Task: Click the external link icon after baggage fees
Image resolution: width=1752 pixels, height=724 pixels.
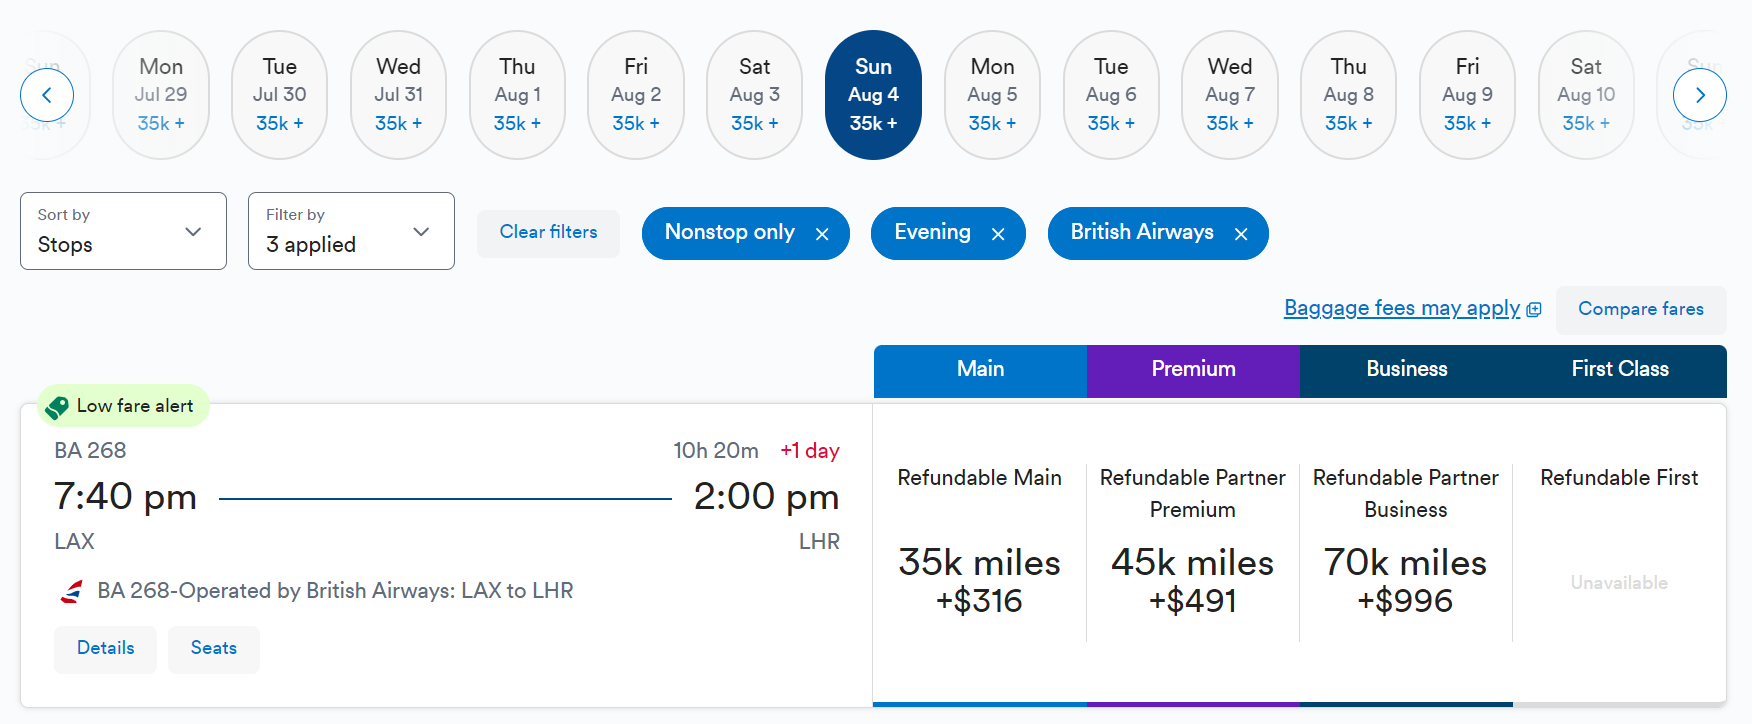Action: point(1533,308)
